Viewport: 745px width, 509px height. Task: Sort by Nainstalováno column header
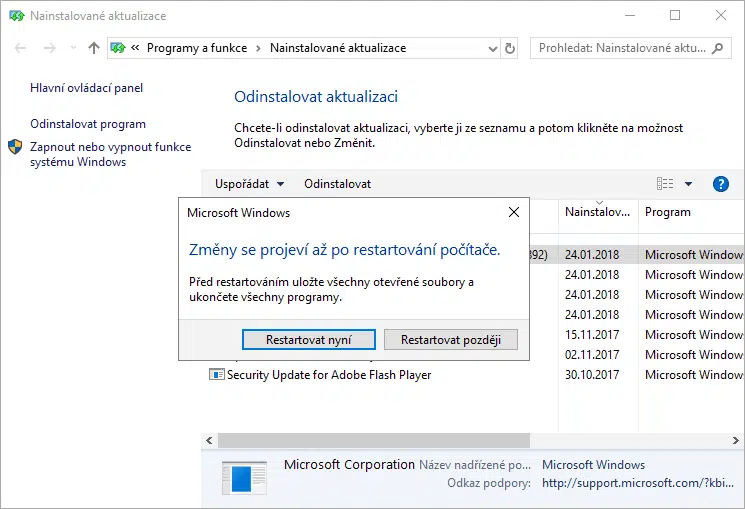(x=598, y=212)
